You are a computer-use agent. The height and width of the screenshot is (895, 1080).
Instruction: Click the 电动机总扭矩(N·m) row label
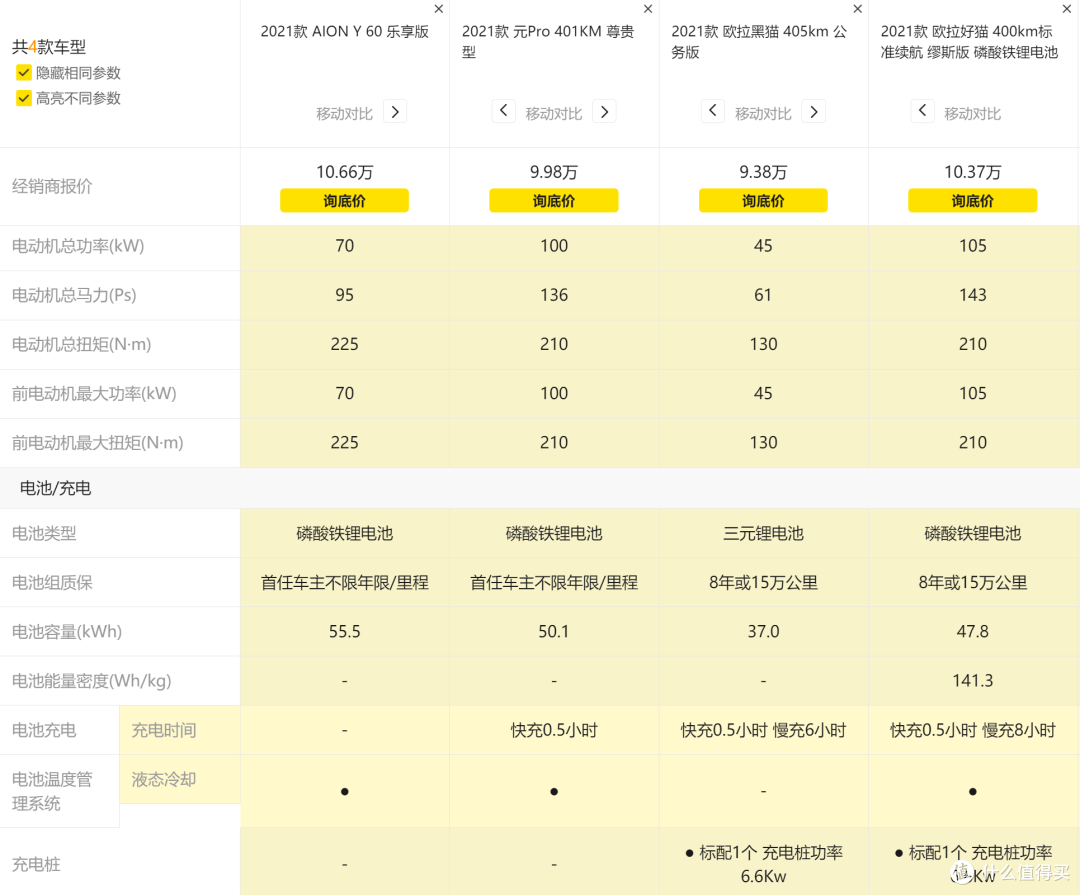click(81, 344)
